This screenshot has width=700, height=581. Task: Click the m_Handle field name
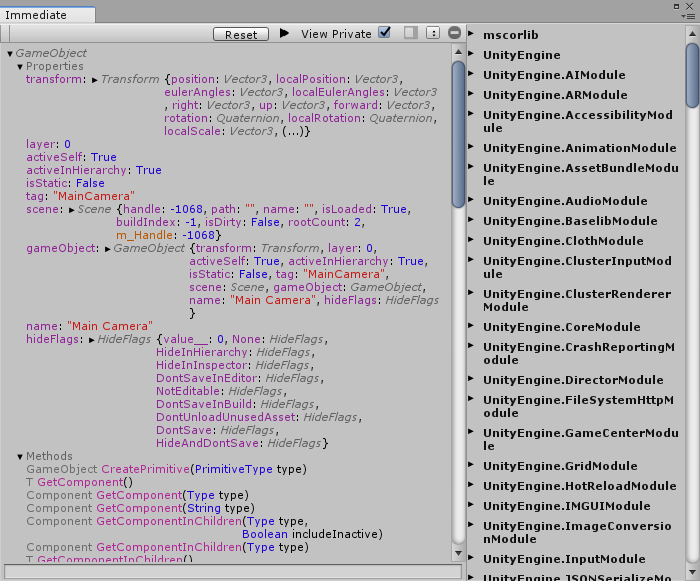(x=144, y=235)
